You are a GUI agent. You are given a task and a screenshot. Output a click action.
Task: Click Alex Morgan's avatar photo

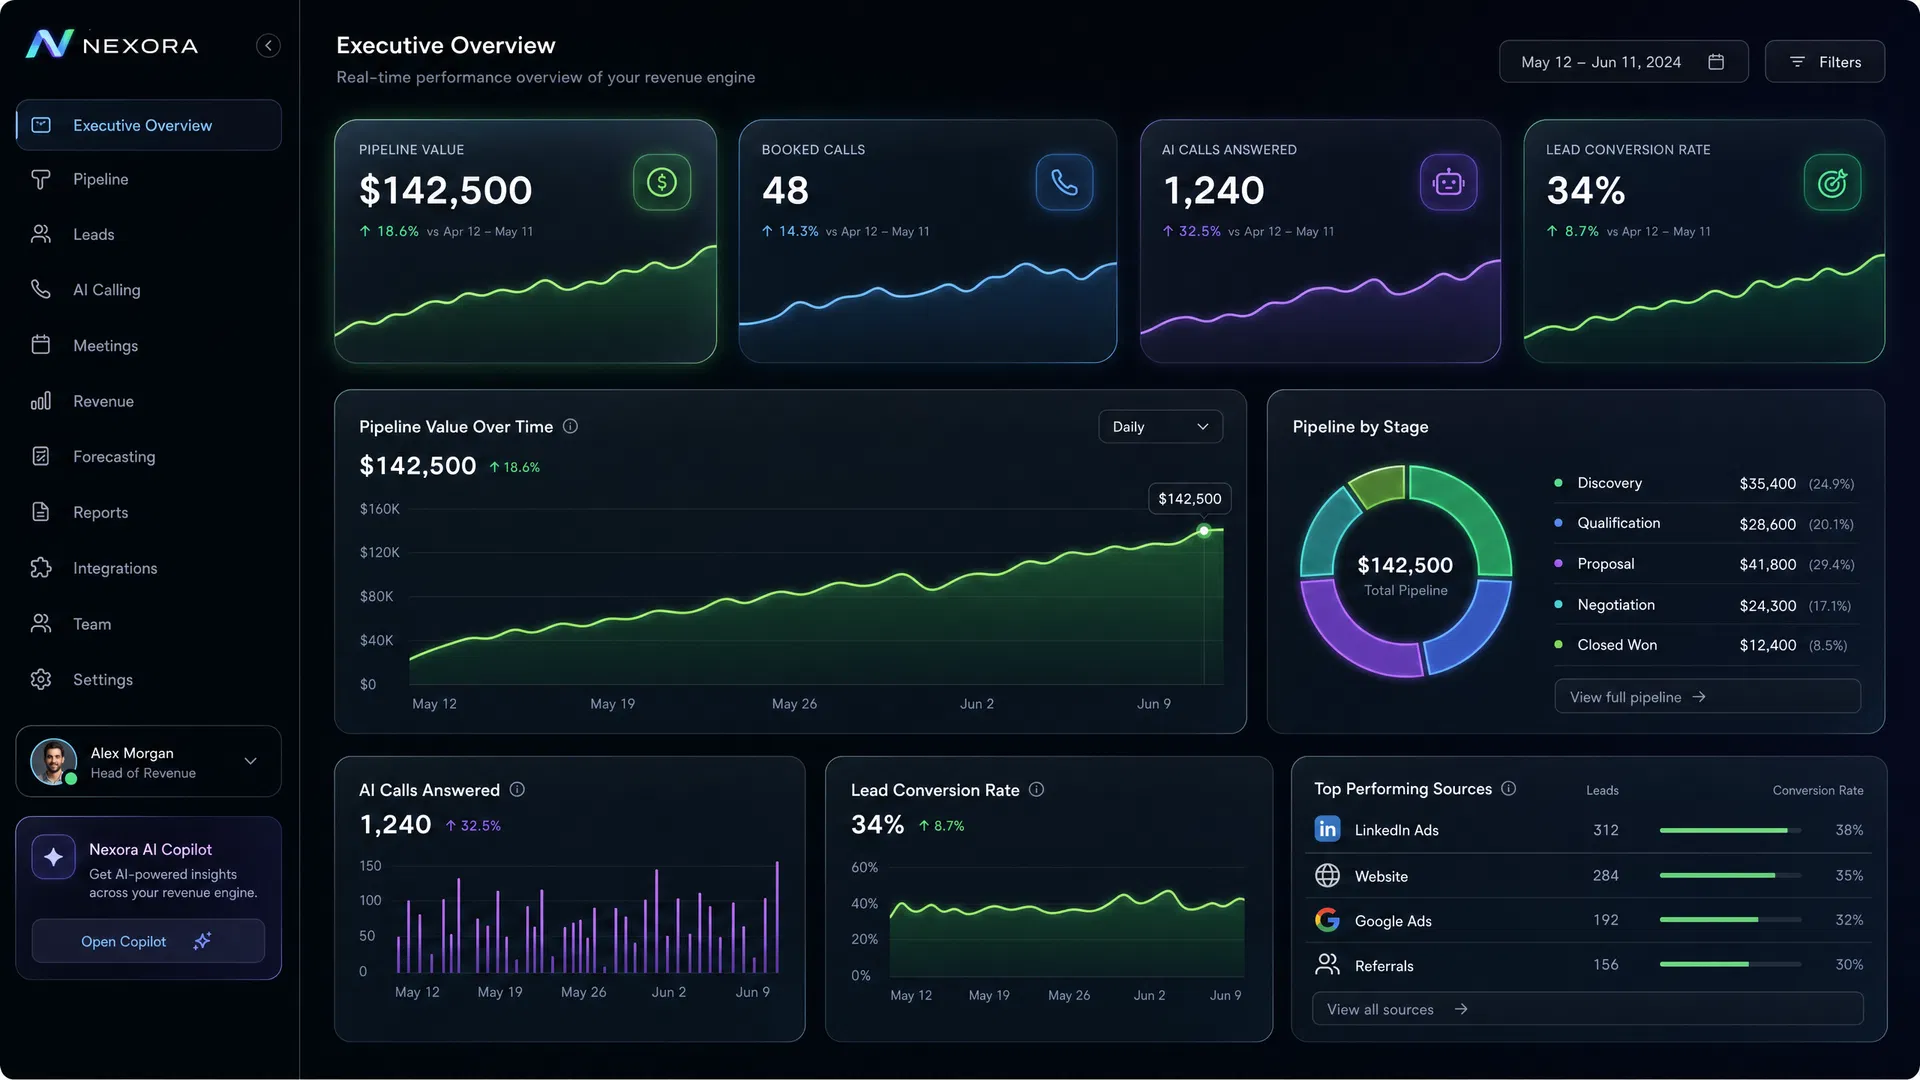(x=54, y=762)
